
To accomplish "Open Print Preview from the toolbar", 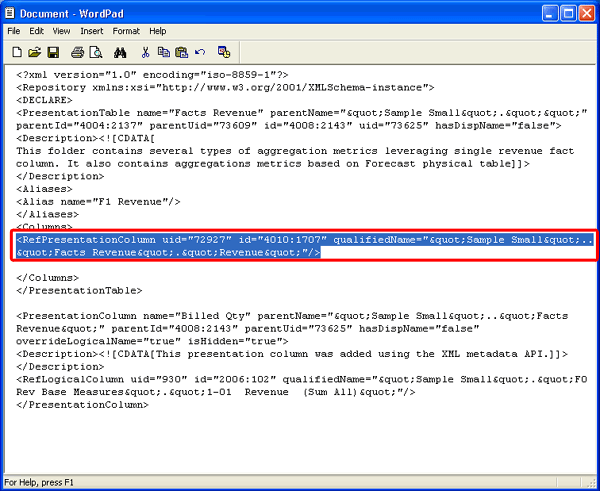I will click(96, 52).
